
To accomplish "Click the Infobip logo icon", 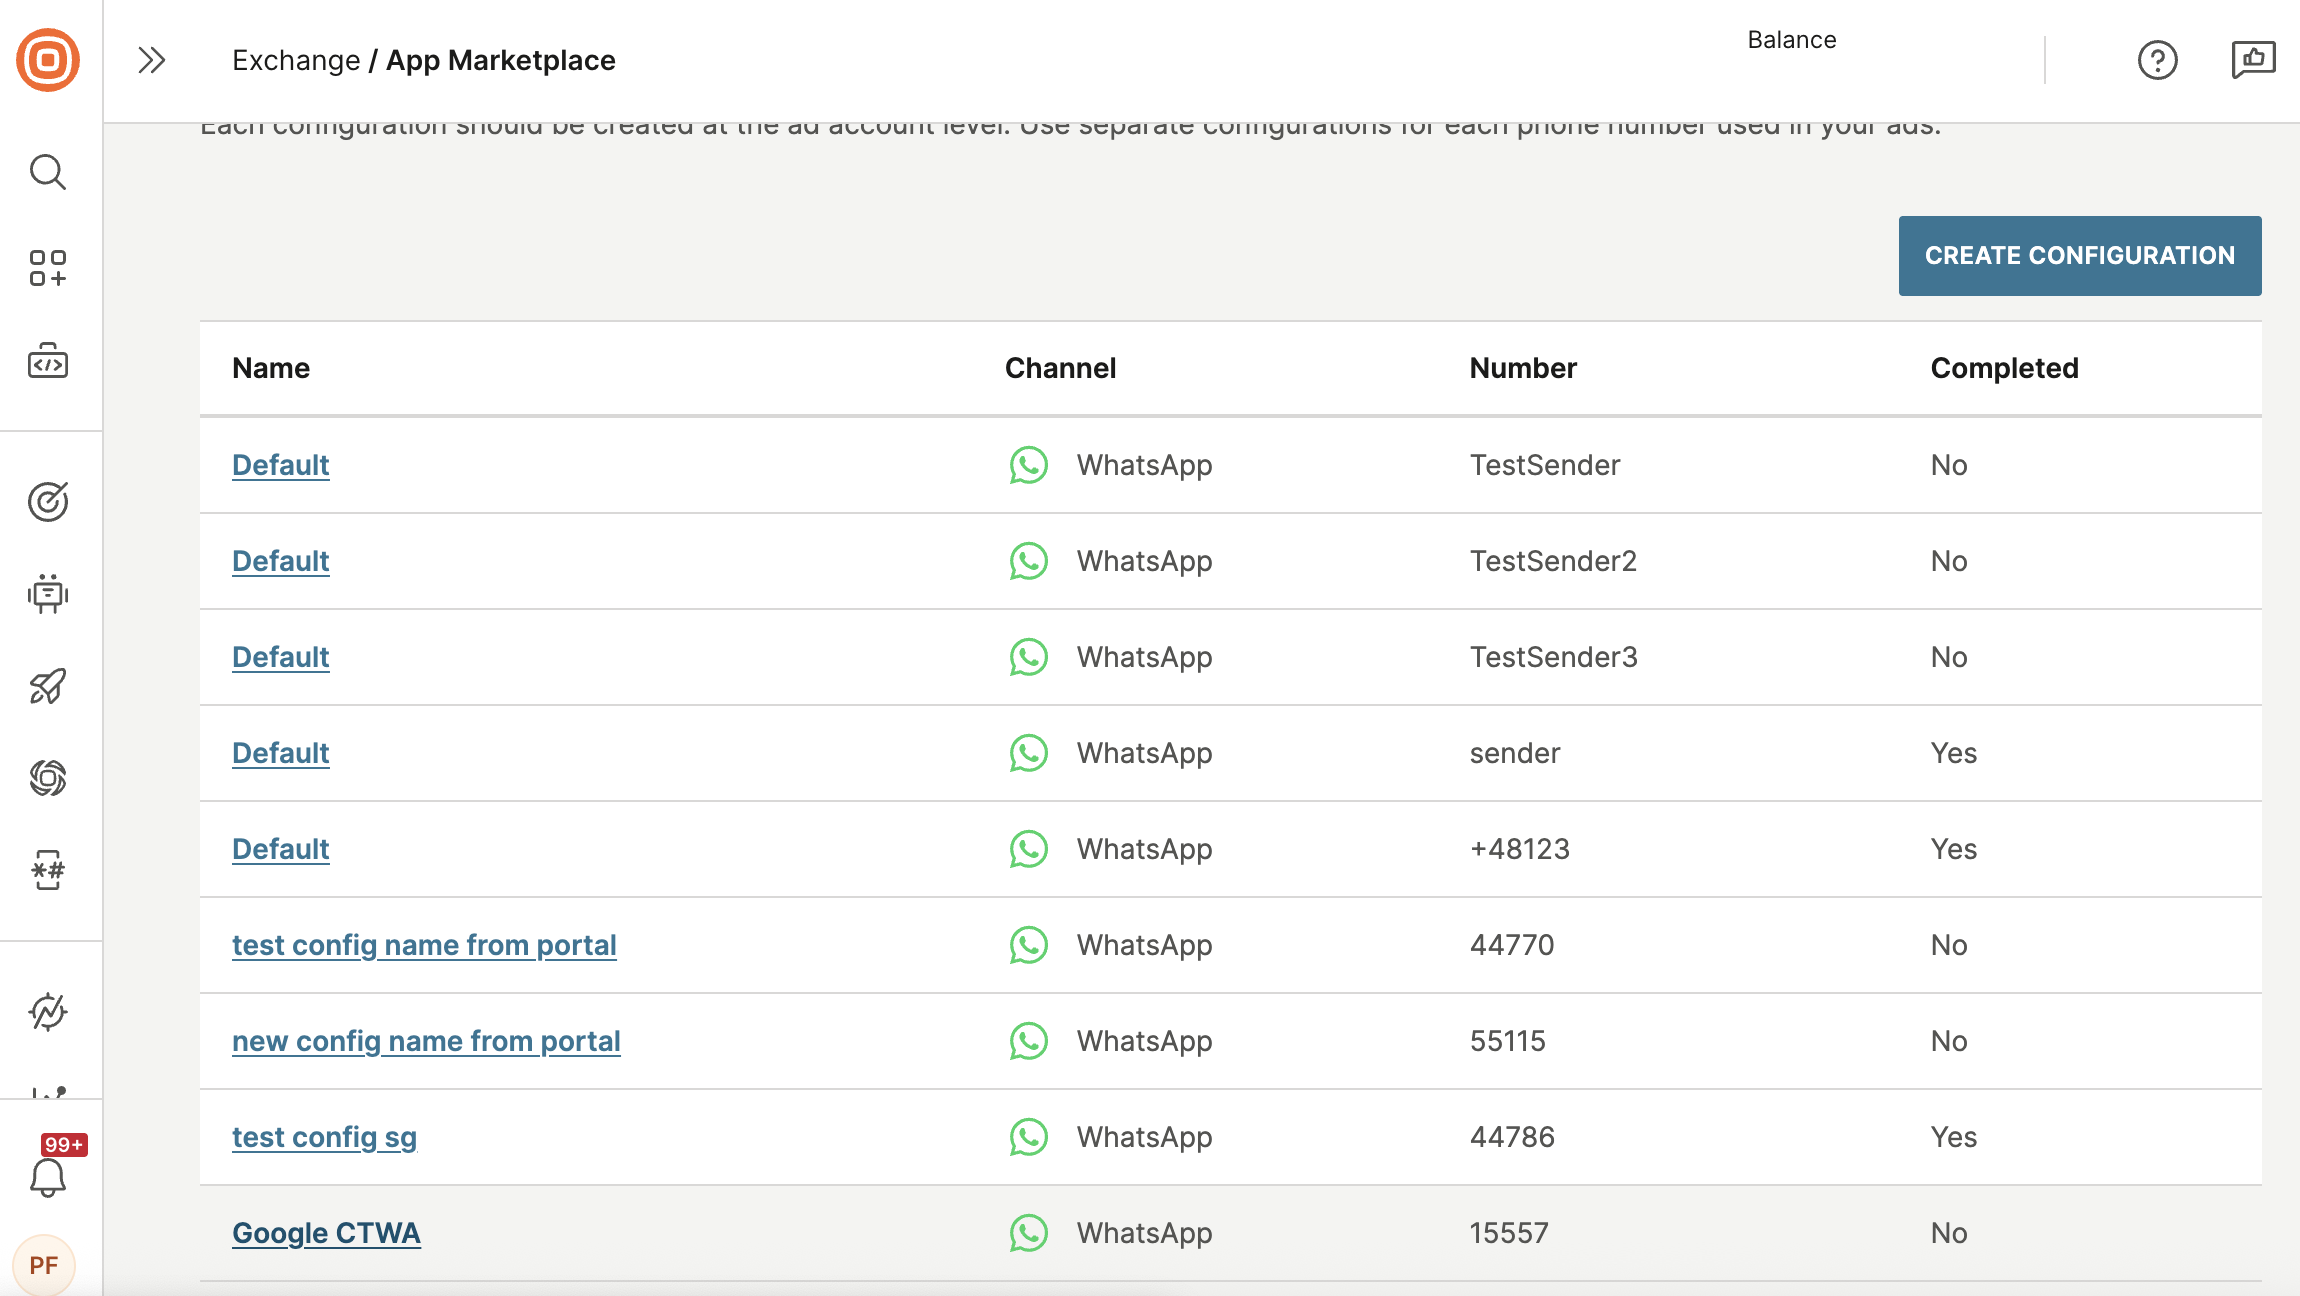I will tap(48, 60).
